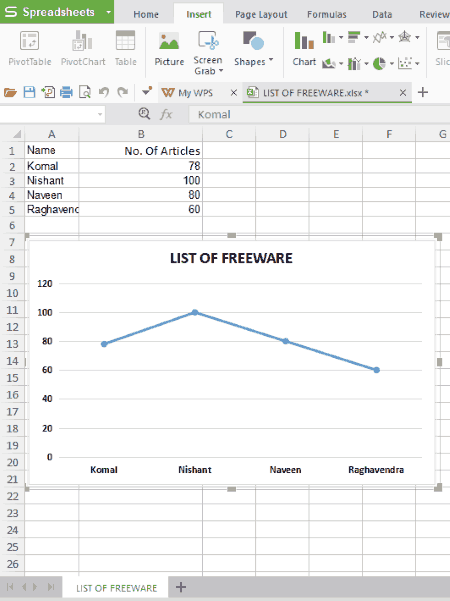The image size is (450, 601).
Task: Expand the bar chart dropdown arrow
Action: [x=366, y=38]
